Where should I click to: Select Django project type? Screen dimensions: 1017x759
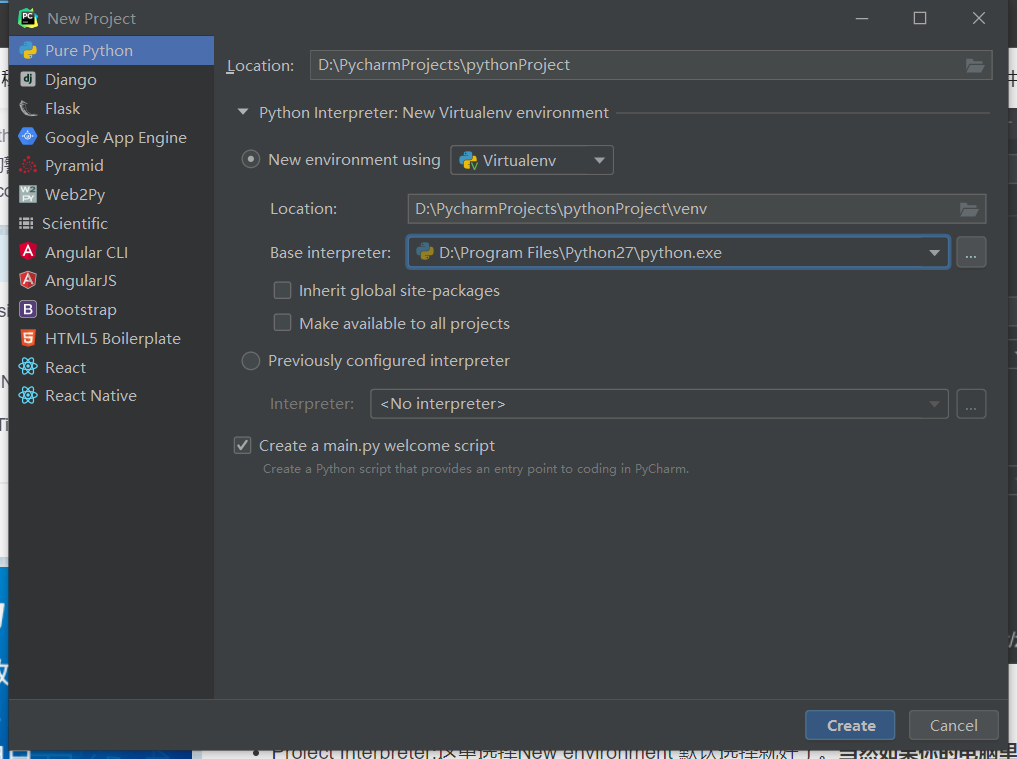point(112,79)
